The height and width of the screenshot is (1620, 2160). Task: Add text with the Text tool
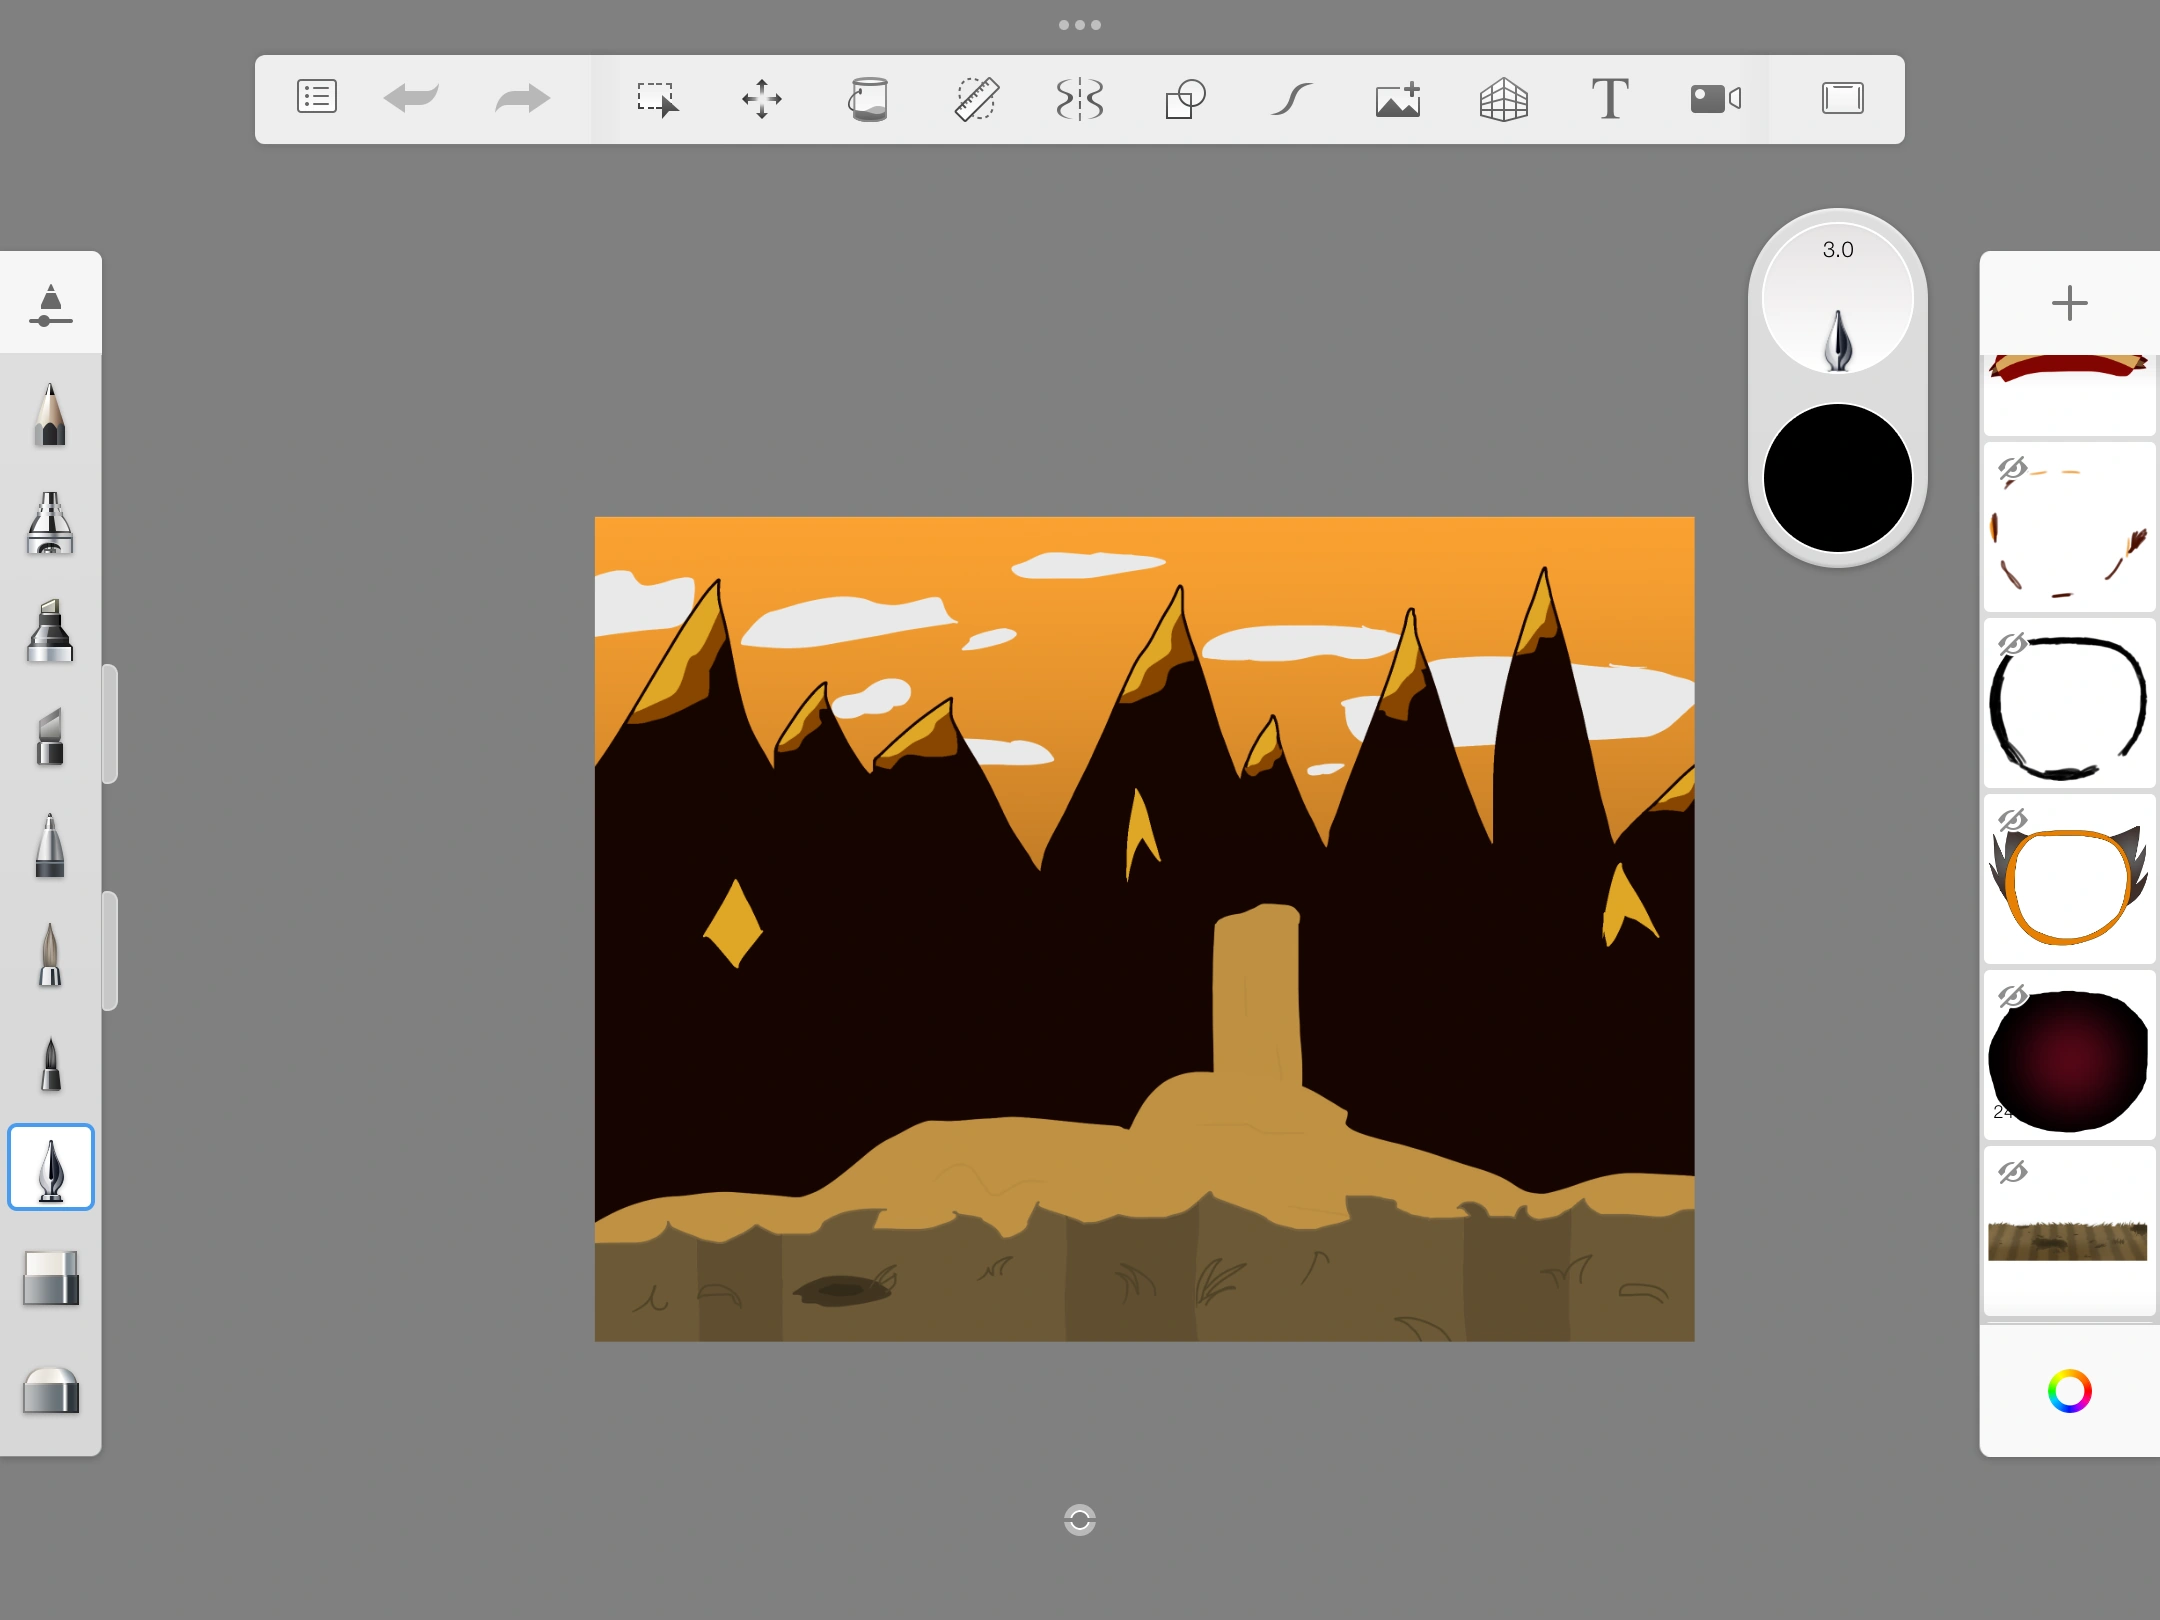(1609, 99)
